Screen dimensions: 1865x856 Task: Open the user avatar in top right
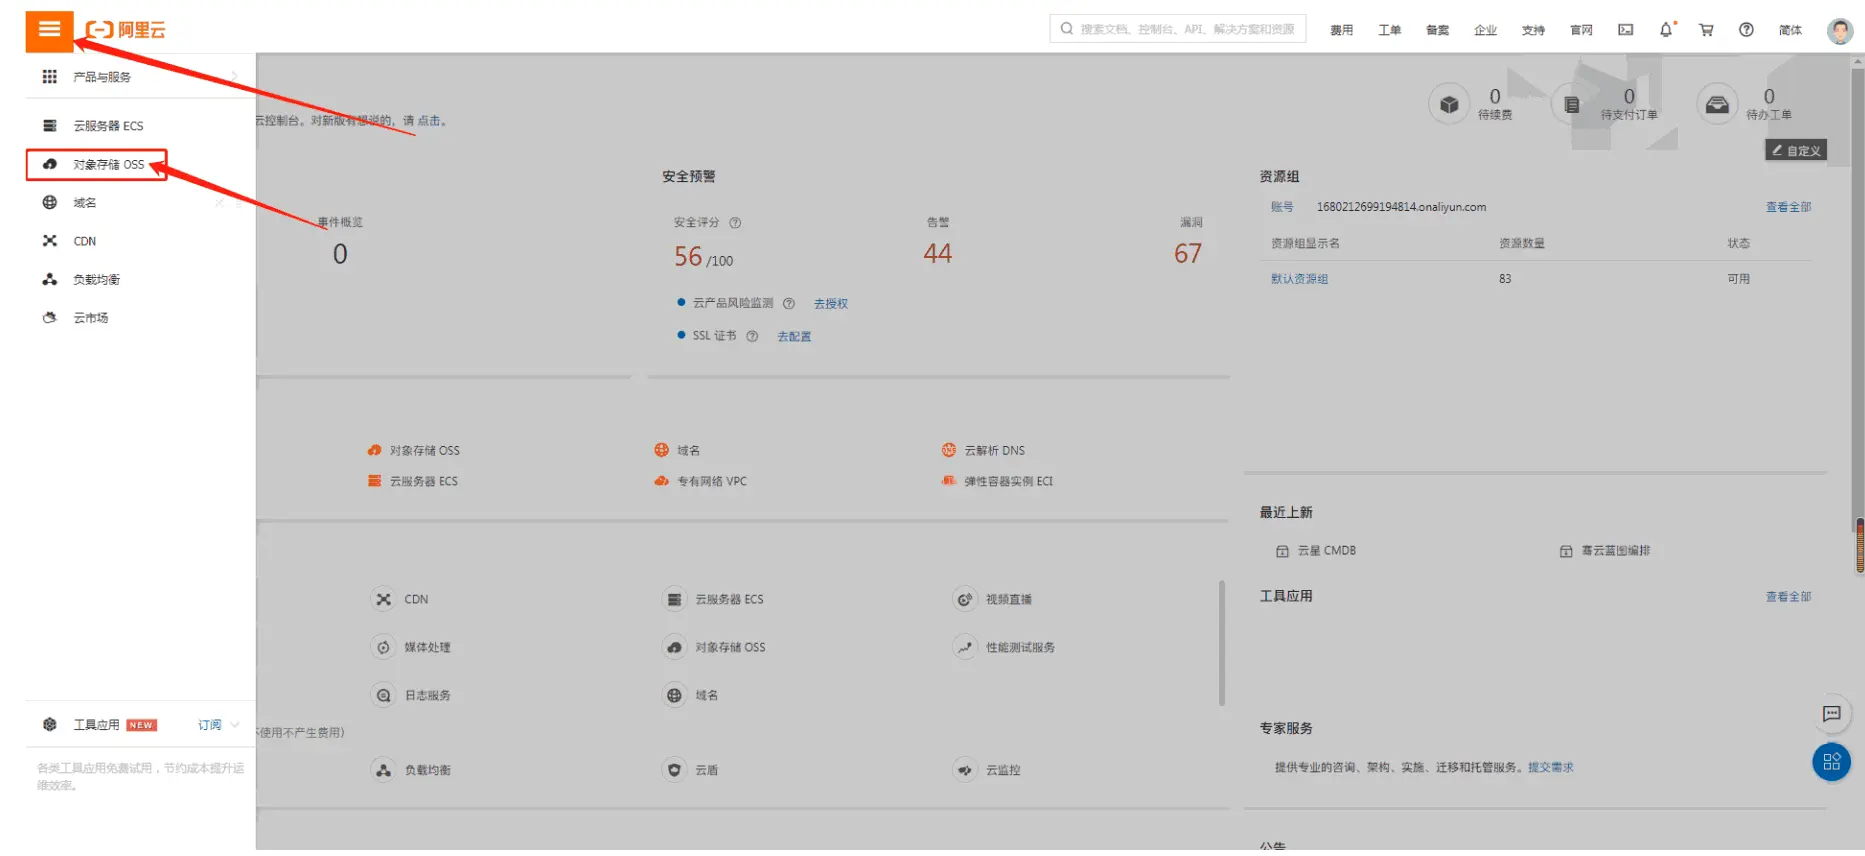coord(1839,30)
